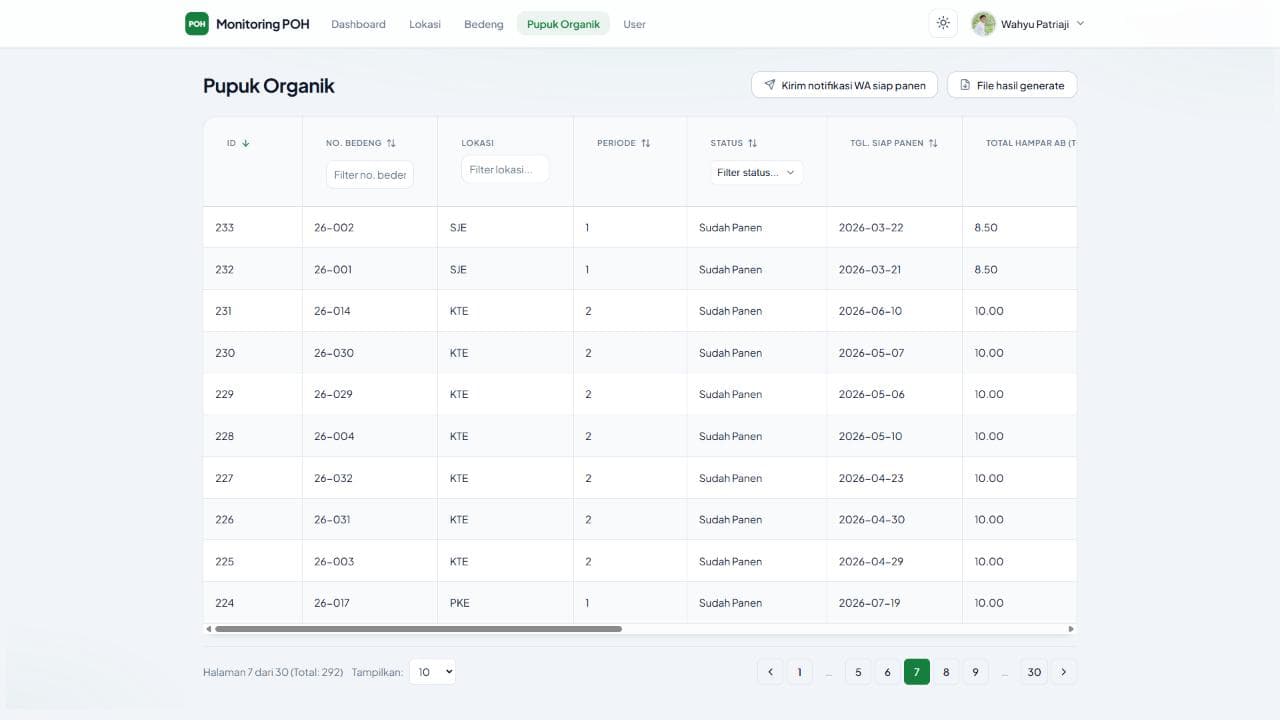The height and width of the screenshot is (720, 1280).
Task: Click ID cell 225
Action: point(225,562)
